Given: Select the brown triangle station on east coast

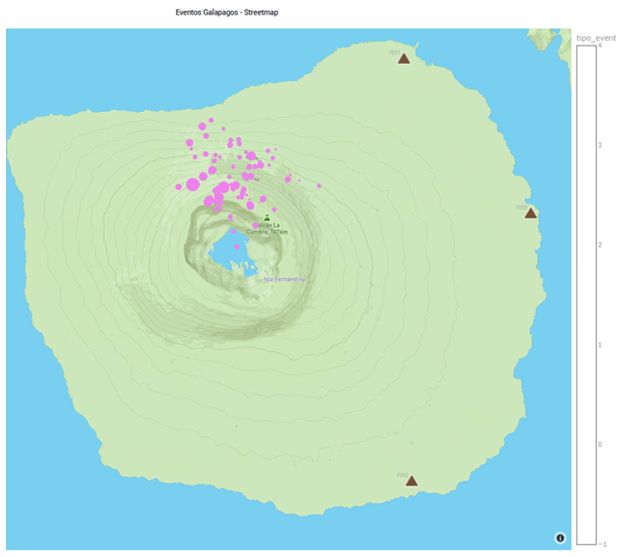Looking at the screenshot, I should (x=531, y=213).
